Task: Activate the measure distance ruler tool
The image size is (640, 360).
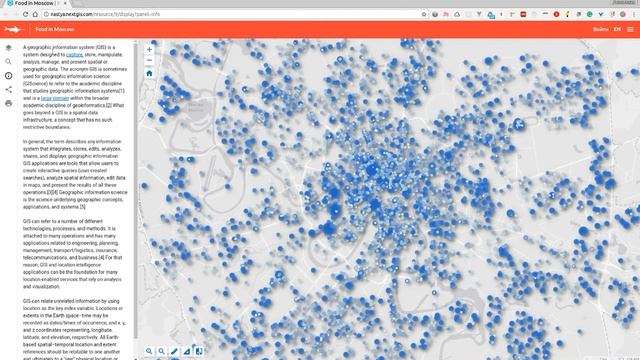Action: 174,351
